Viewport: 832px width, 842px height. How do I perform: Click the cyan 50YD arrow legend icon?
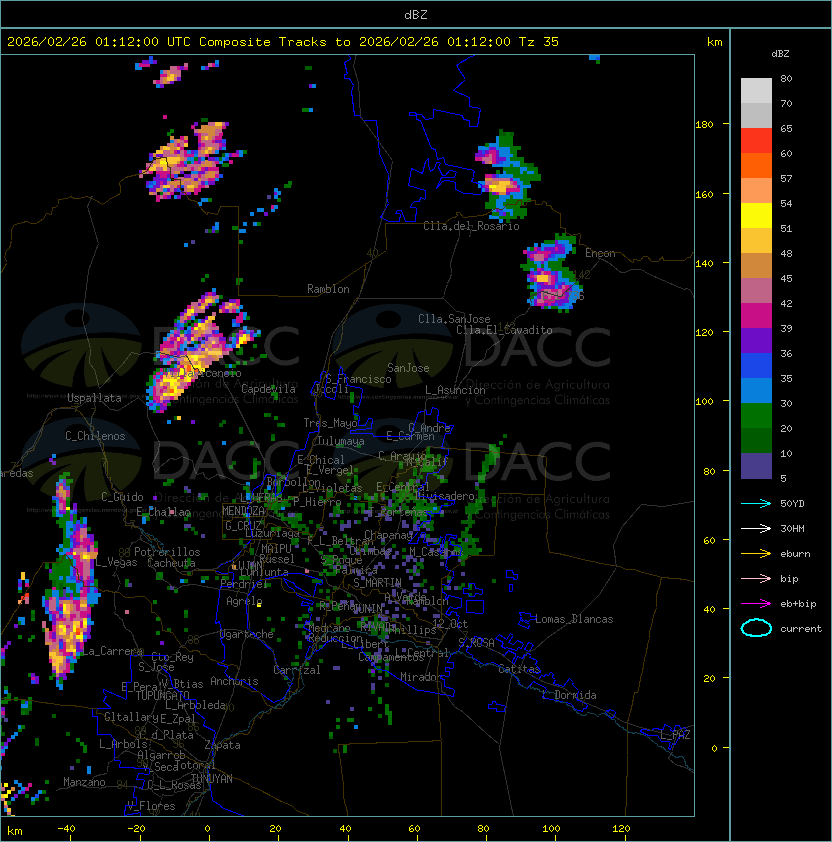click(x=756, y=504)
